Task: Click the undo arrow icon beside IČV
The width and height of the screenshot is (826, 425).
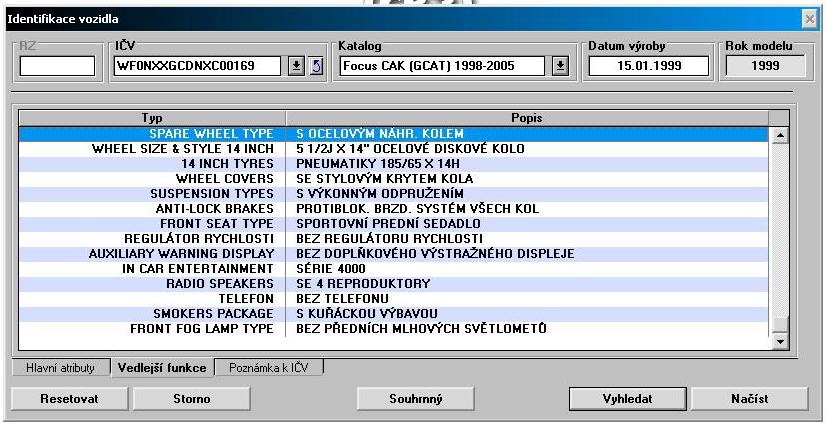Action: point(317,66)
